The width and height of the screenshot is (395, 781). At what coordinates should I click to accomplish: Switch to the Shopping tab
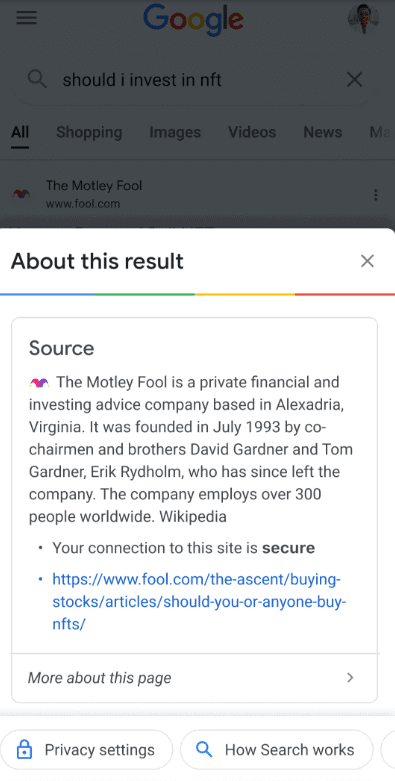pos(89,132)
